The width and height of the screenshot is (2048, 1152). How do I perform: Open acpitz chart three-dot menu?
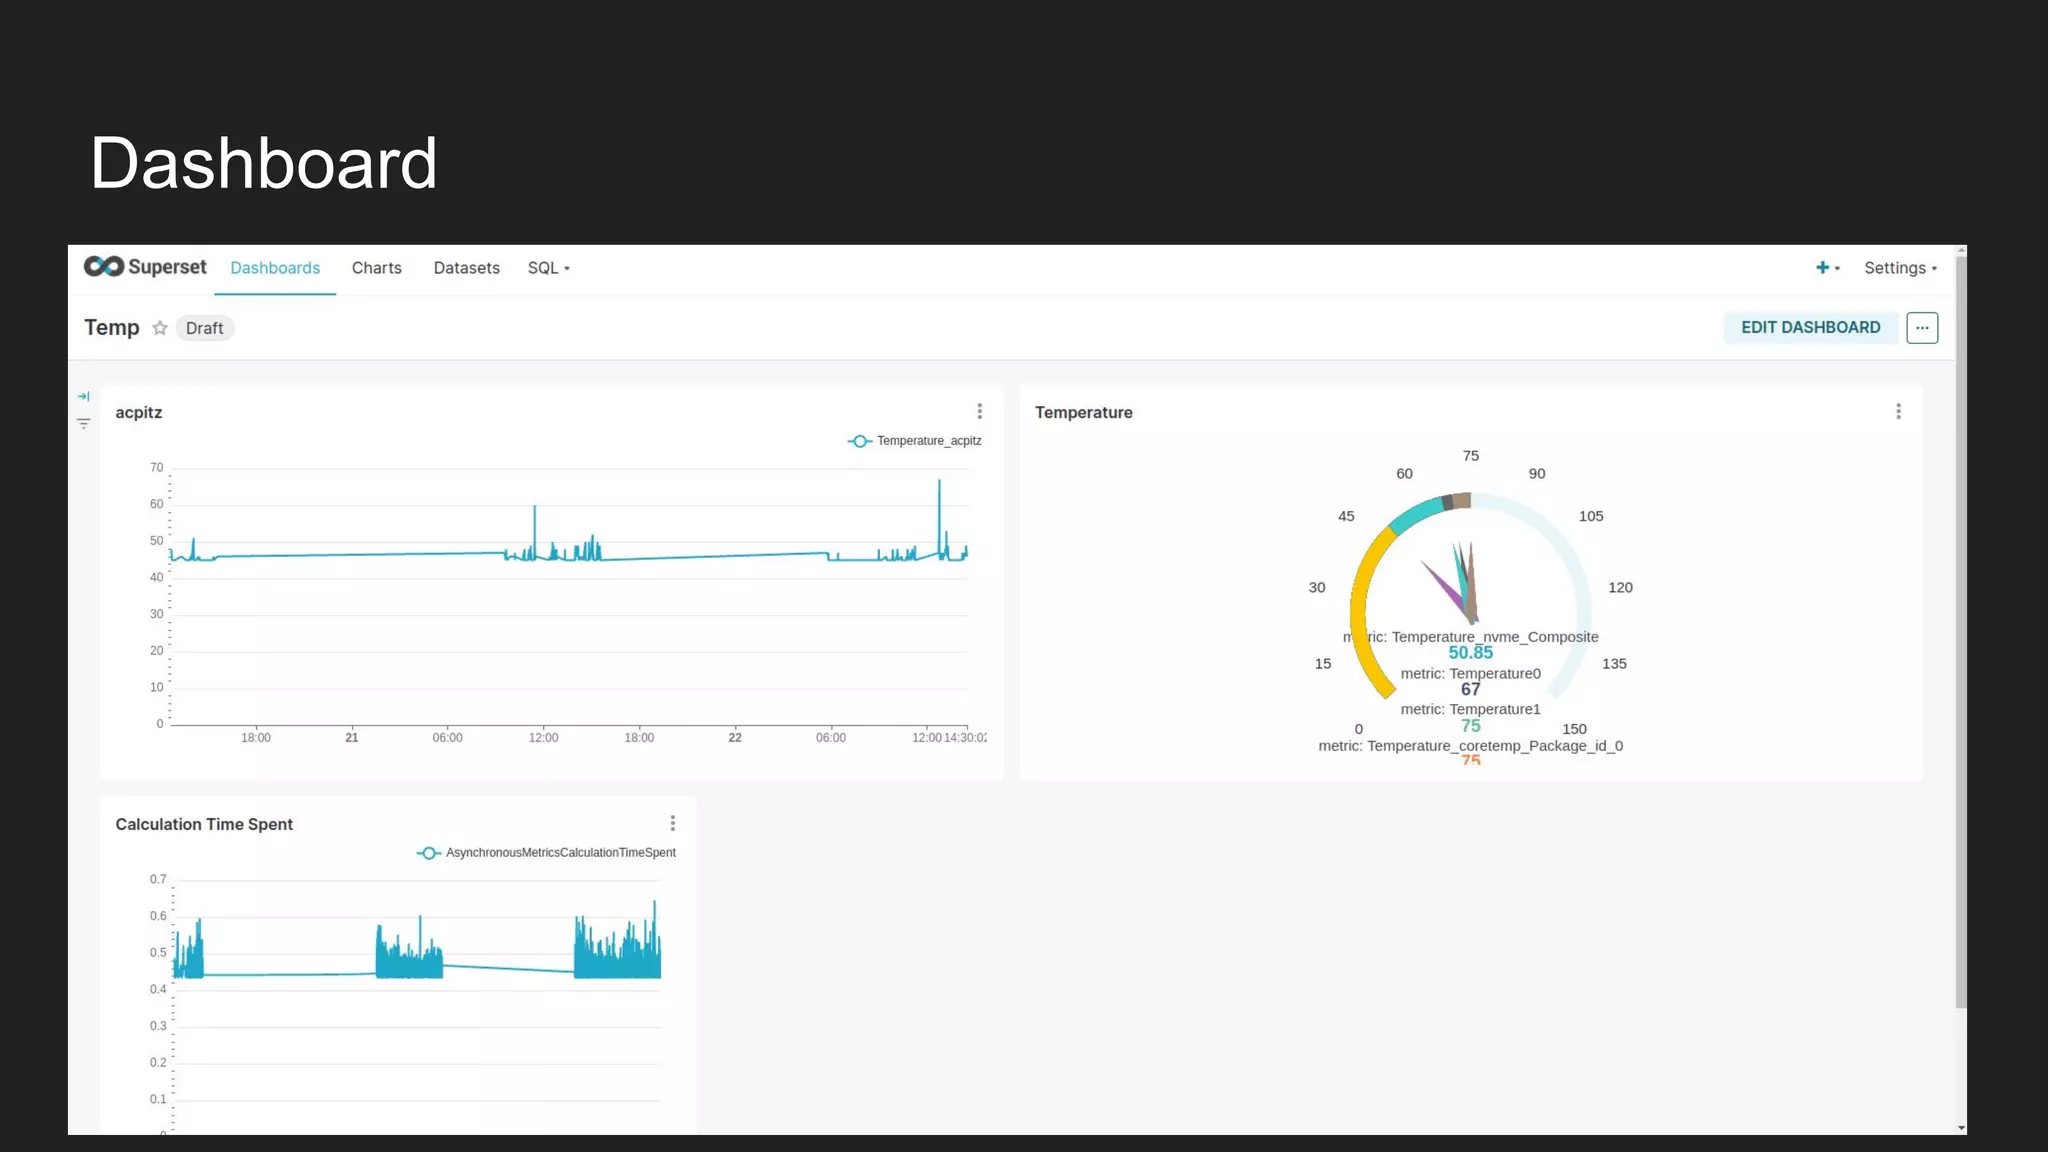pos(979,411)
